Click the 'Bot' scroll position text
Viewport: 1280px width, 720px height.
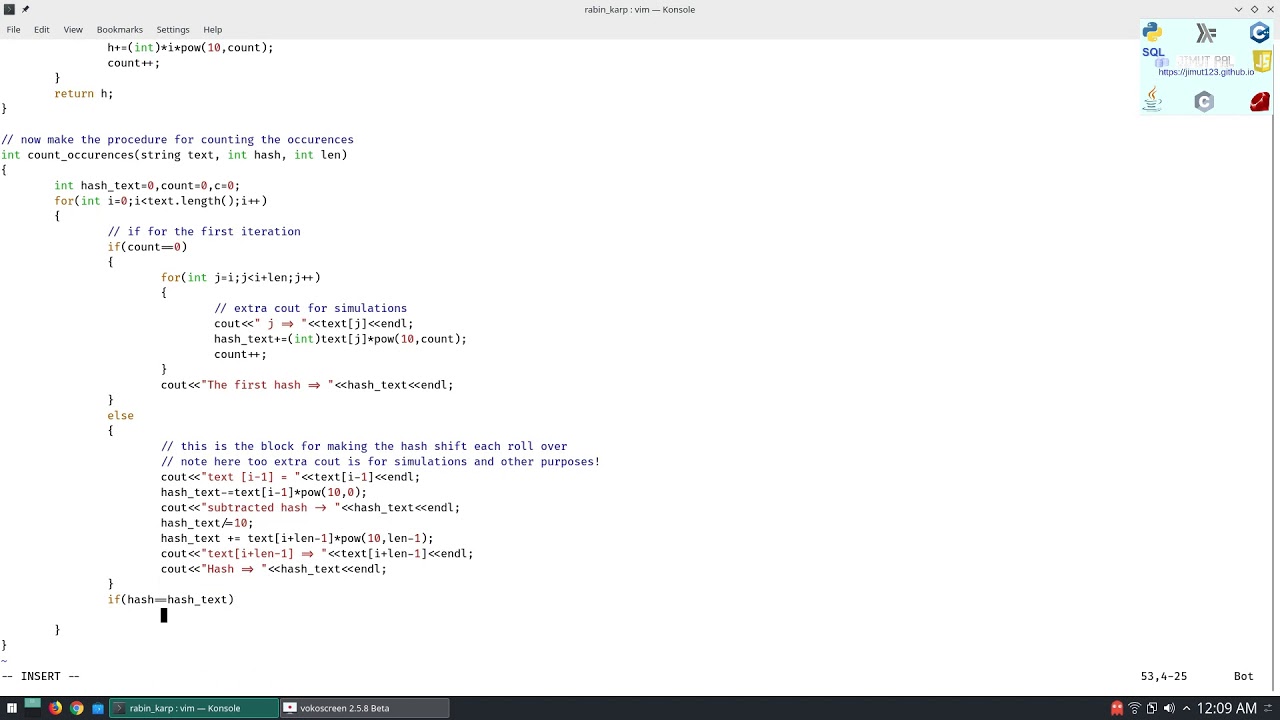(1243, 676)
